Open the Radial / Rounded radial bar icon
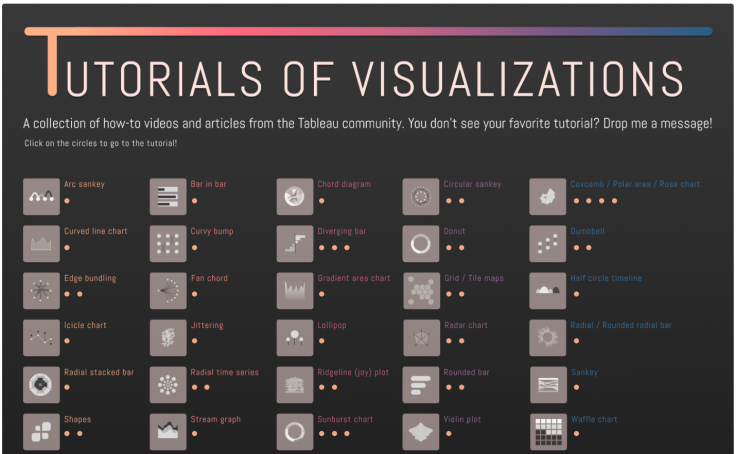 548,338
